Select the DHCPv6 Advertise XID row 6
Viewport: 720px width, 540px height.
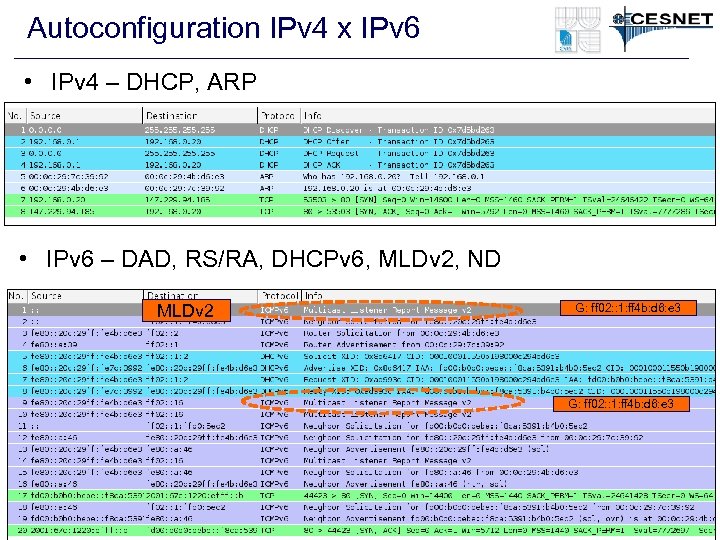tap(361, 368)
